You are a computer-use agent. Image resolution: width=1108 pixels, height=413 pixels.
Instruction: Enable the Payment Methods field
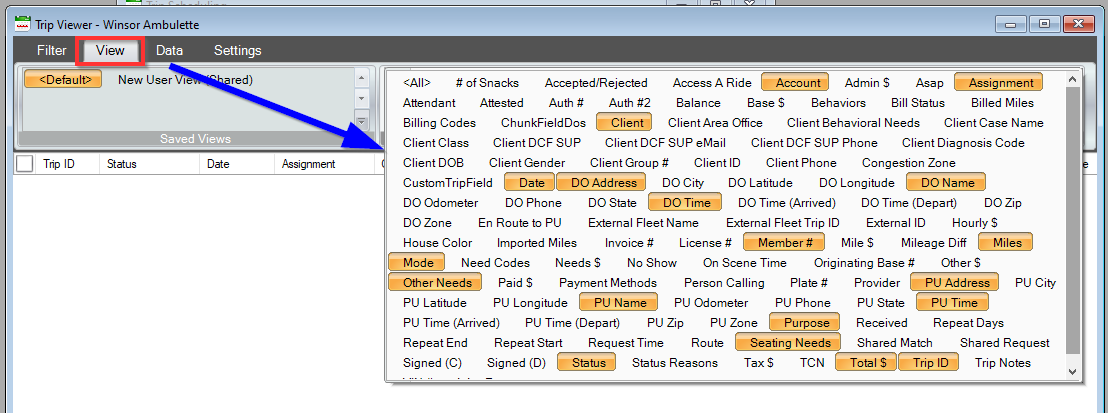point(608,282)
